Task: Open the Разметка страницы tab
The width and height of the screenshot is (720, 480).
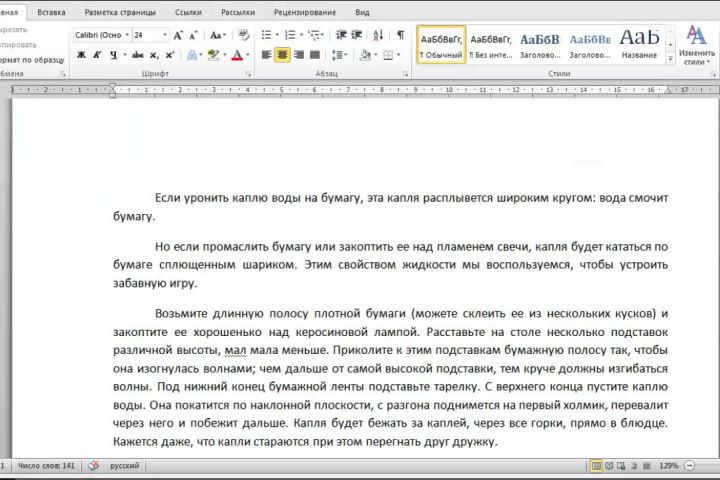Action: coord(120,12)
